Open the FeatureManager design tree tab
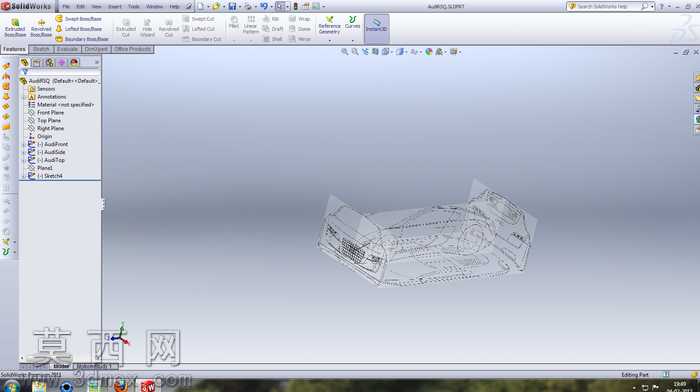The image size is (700, 392). pyautogui.click(x=24, y=63)
